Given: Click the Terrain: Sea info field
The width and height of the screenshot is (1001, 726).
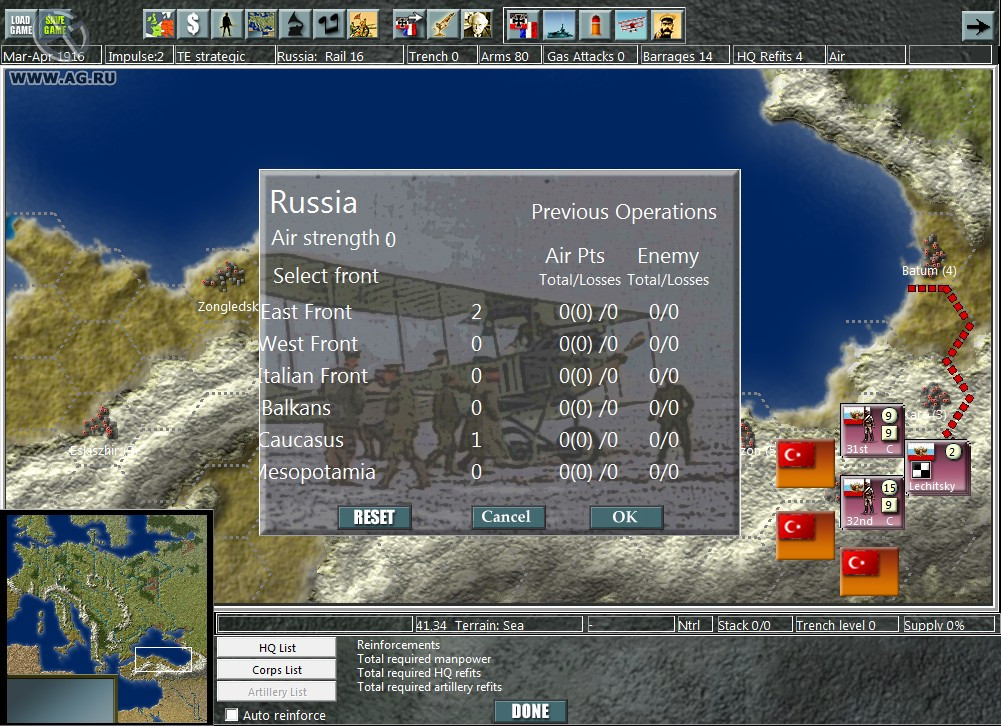Looking at the screenshot, I should coord(499,624).
